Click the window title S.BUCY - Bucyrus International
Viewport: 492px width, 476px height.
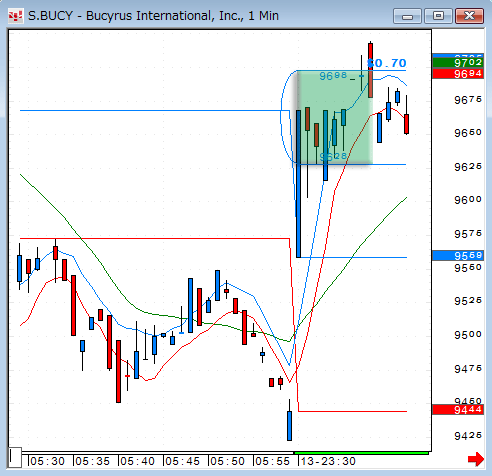pos(153,16)
